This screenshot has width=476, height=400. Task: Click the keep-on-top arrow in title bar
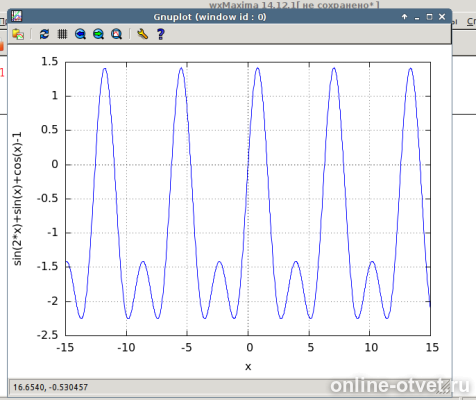tap(404, 17)
